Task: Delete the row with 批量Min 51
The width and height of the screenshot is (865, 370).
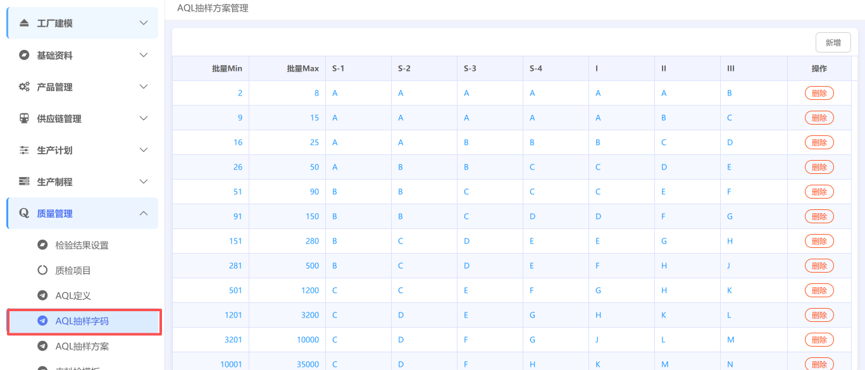Action: (x=819, y=192)
